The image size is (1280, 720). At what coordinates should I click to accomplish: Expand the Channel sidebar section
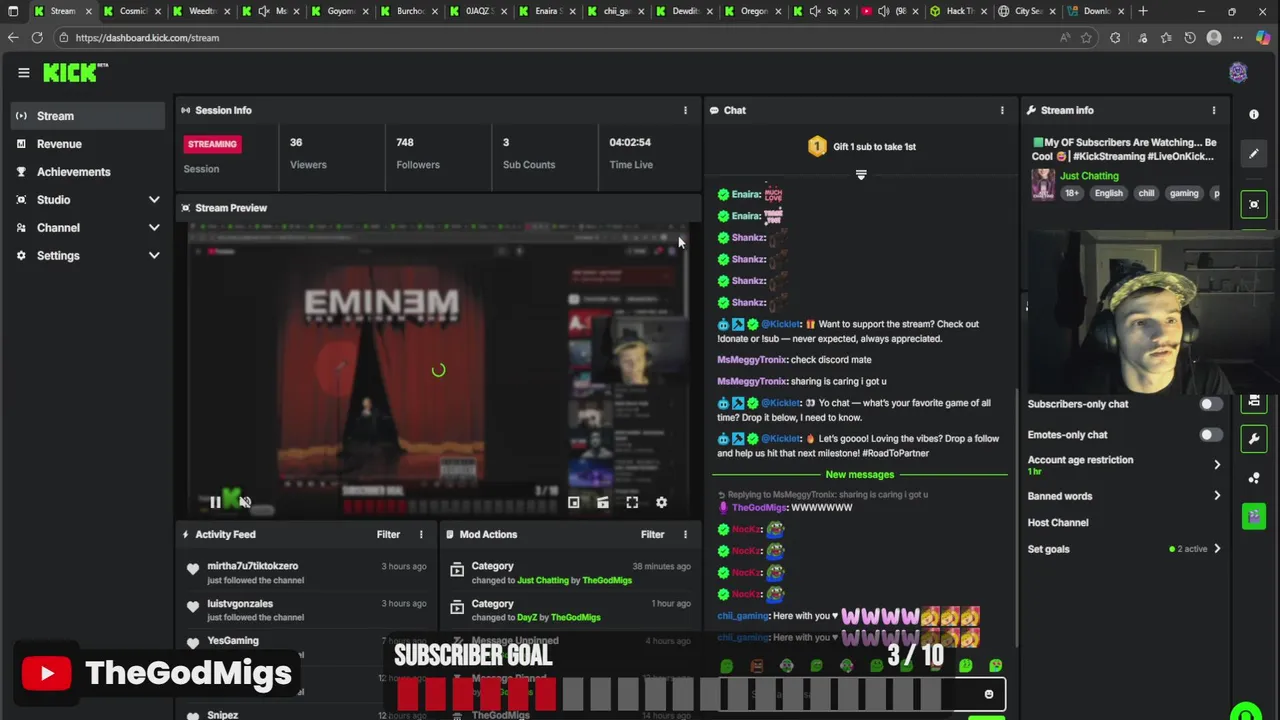[x=88, y=228]
